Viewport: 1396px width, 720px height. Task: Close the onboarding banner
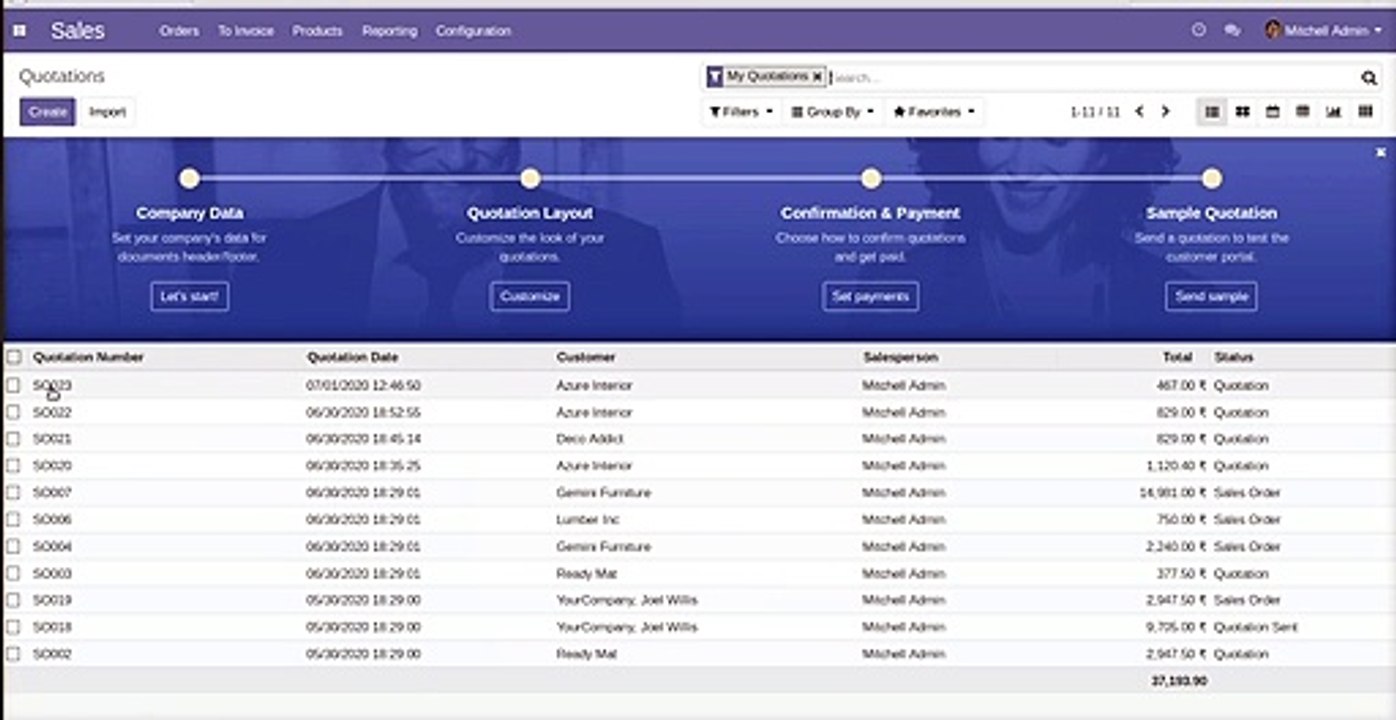click(x=1381, y=152)
